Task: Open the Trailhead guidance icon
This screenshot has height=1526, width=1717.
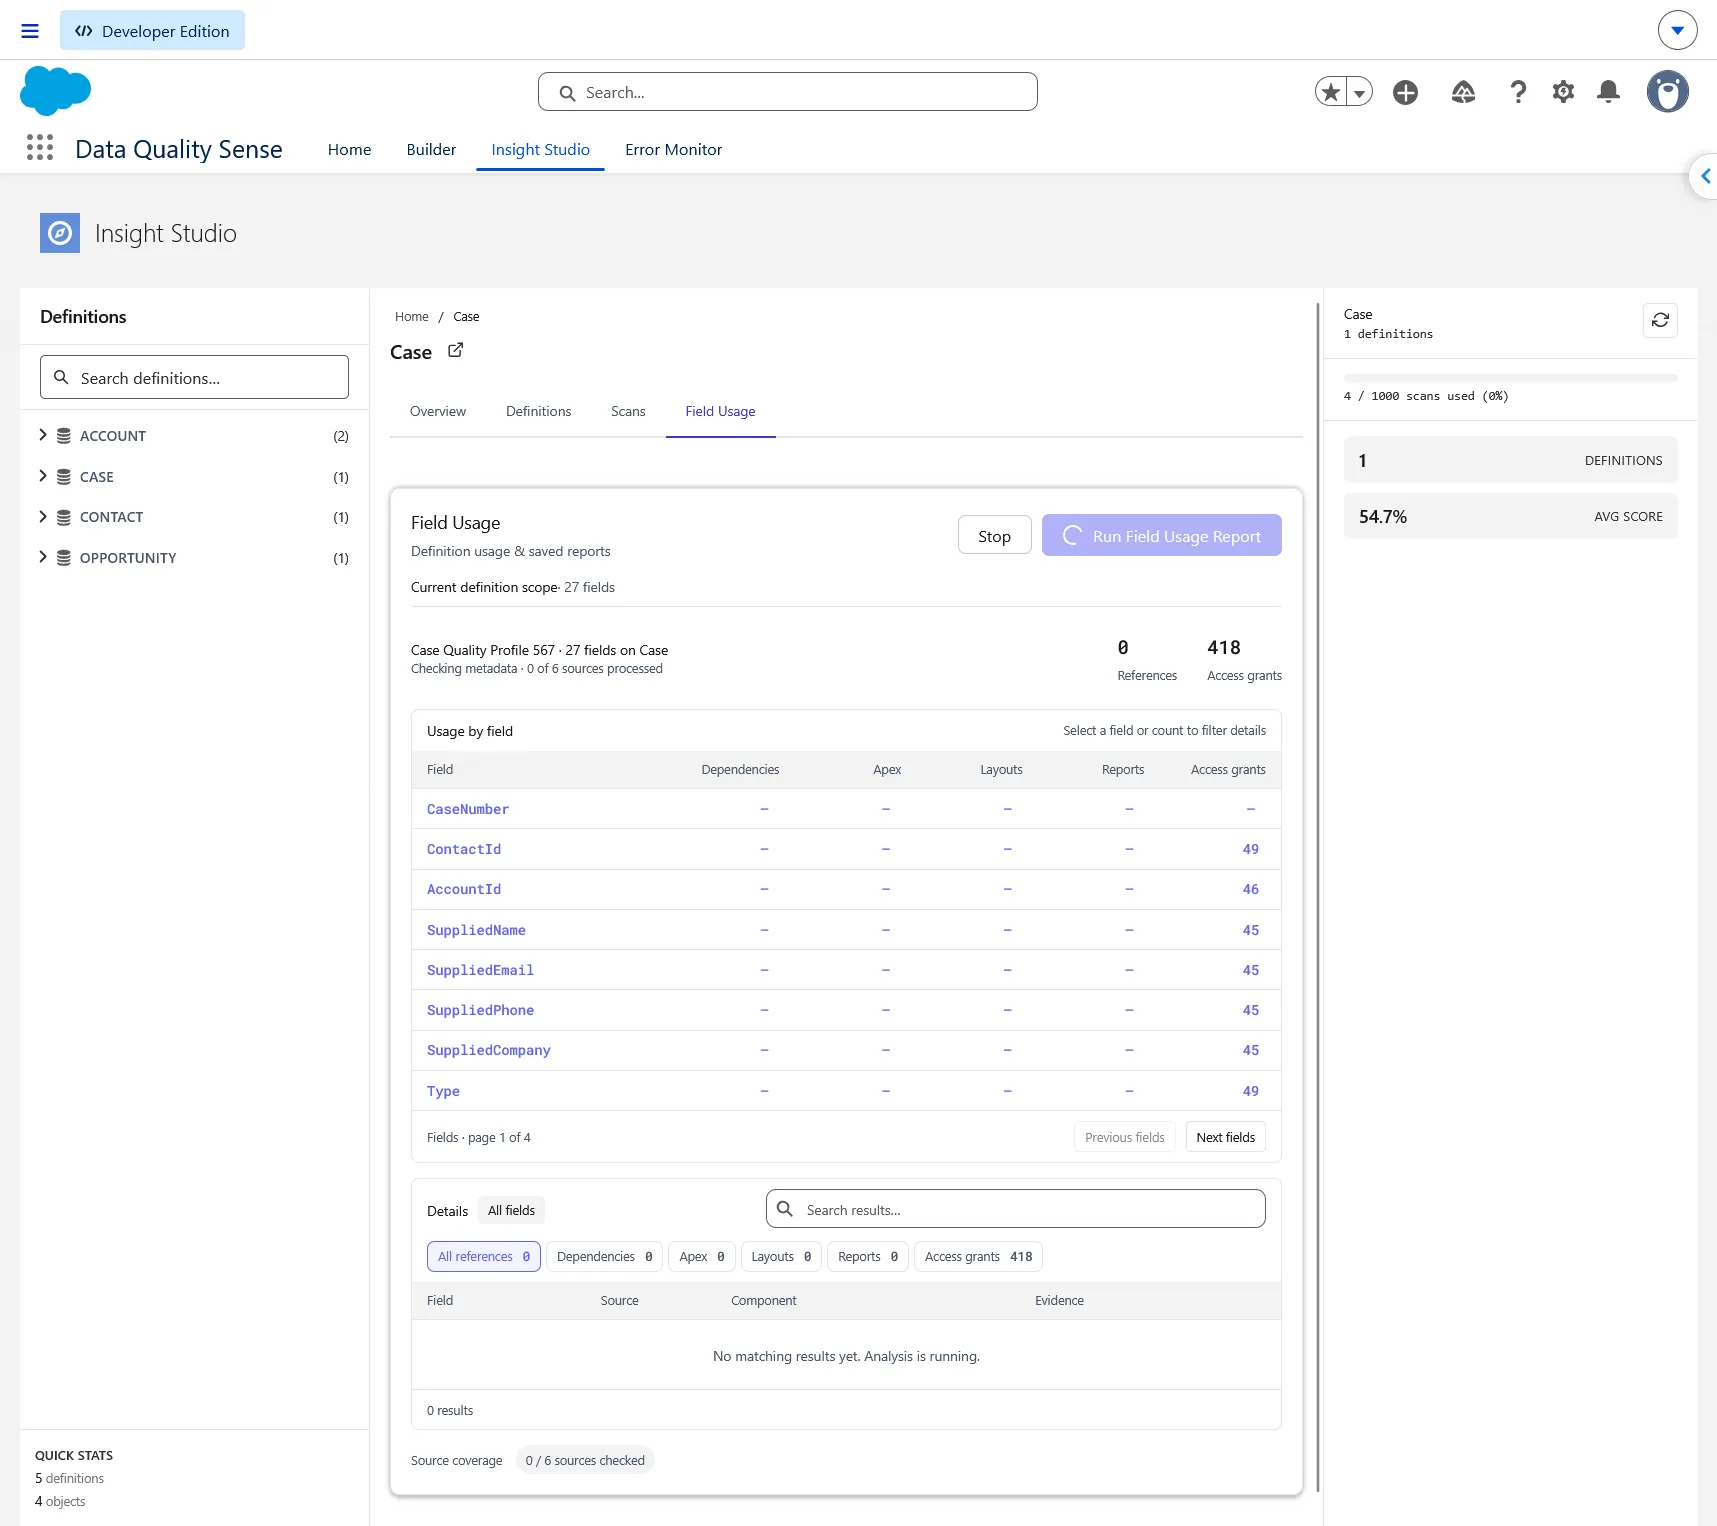Action: [1463, 92]
